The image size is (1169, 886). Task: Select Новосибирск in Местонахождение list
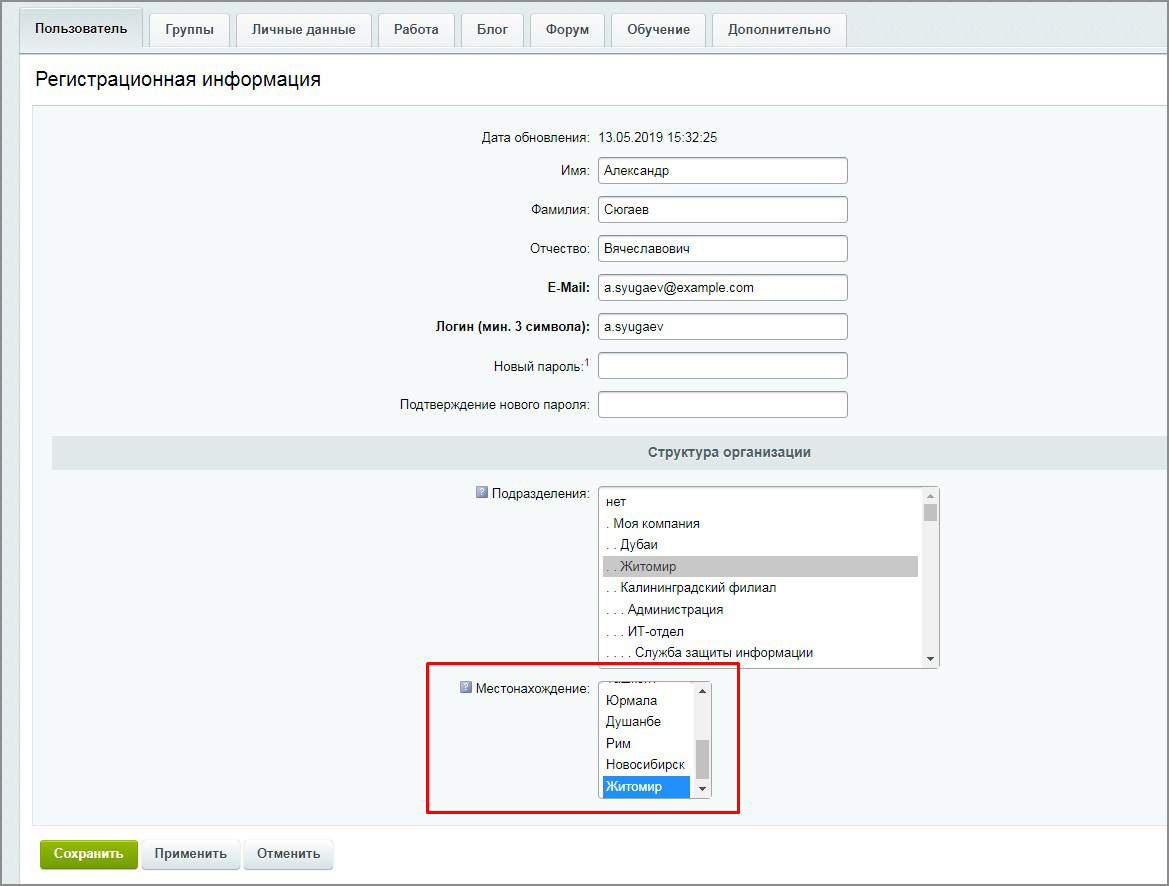646,764
